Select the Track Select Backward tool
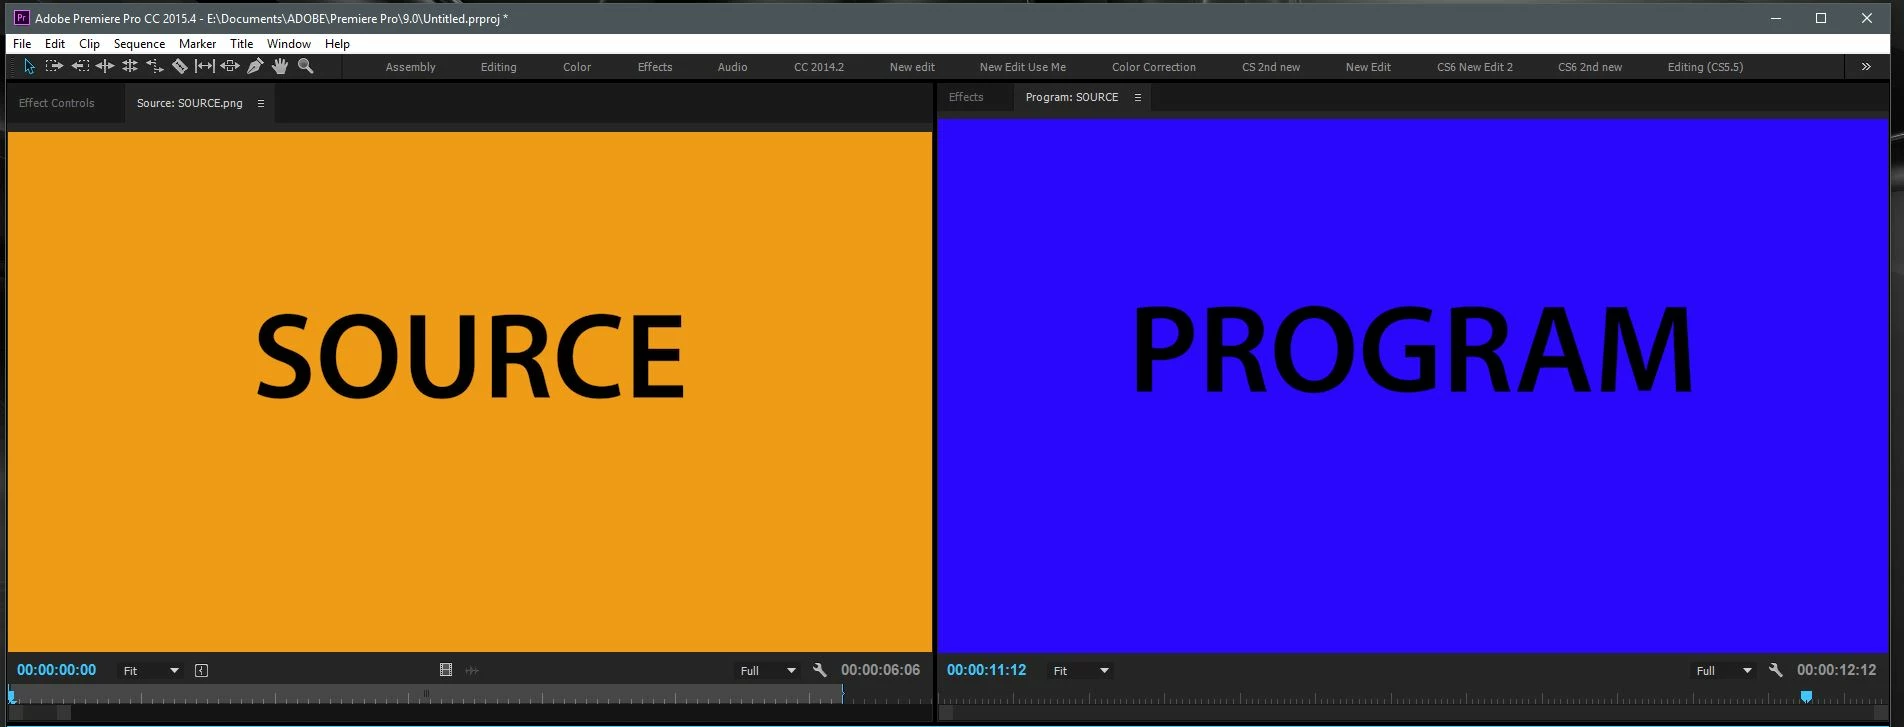This screenshot has height=727, width=1904. [80, 66]
